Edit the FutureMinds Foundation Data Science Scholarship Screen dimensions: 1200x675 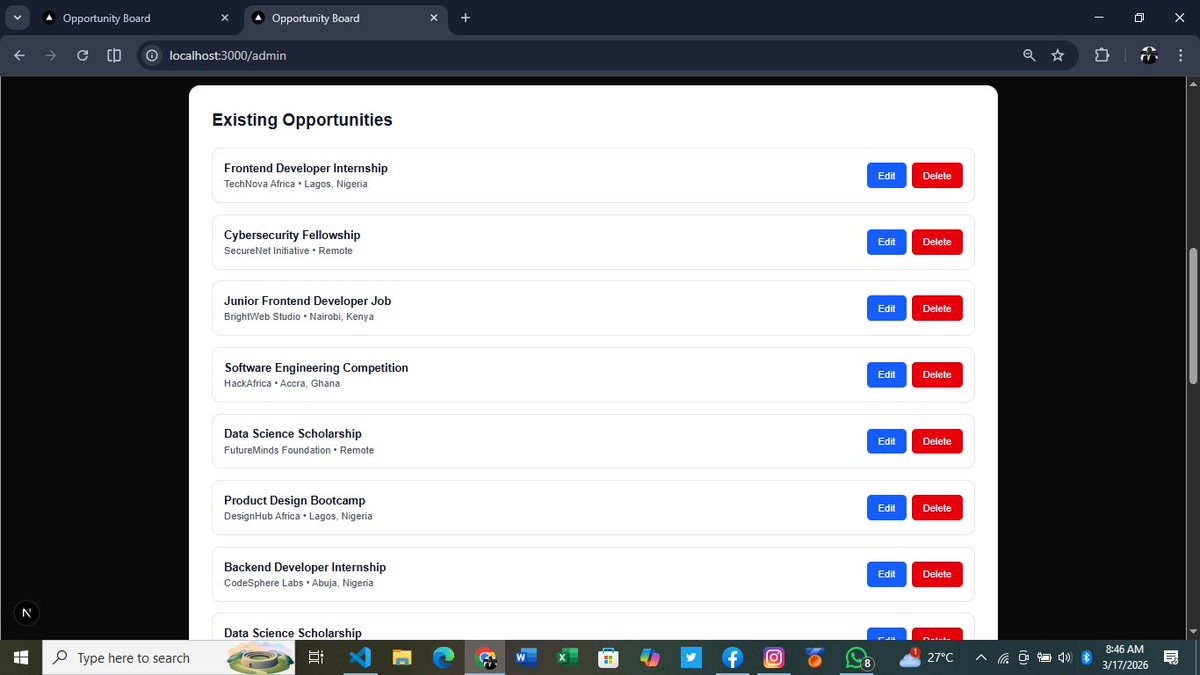tap(886, 441)
